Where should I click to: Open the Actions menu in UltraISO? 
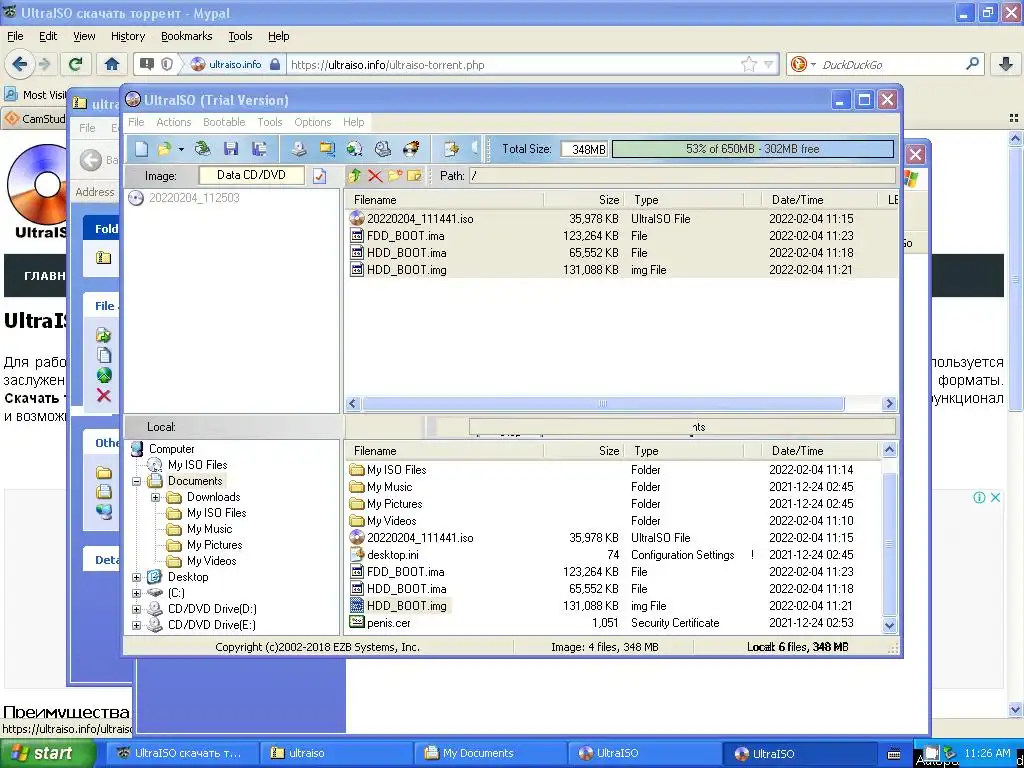(174, 122)
